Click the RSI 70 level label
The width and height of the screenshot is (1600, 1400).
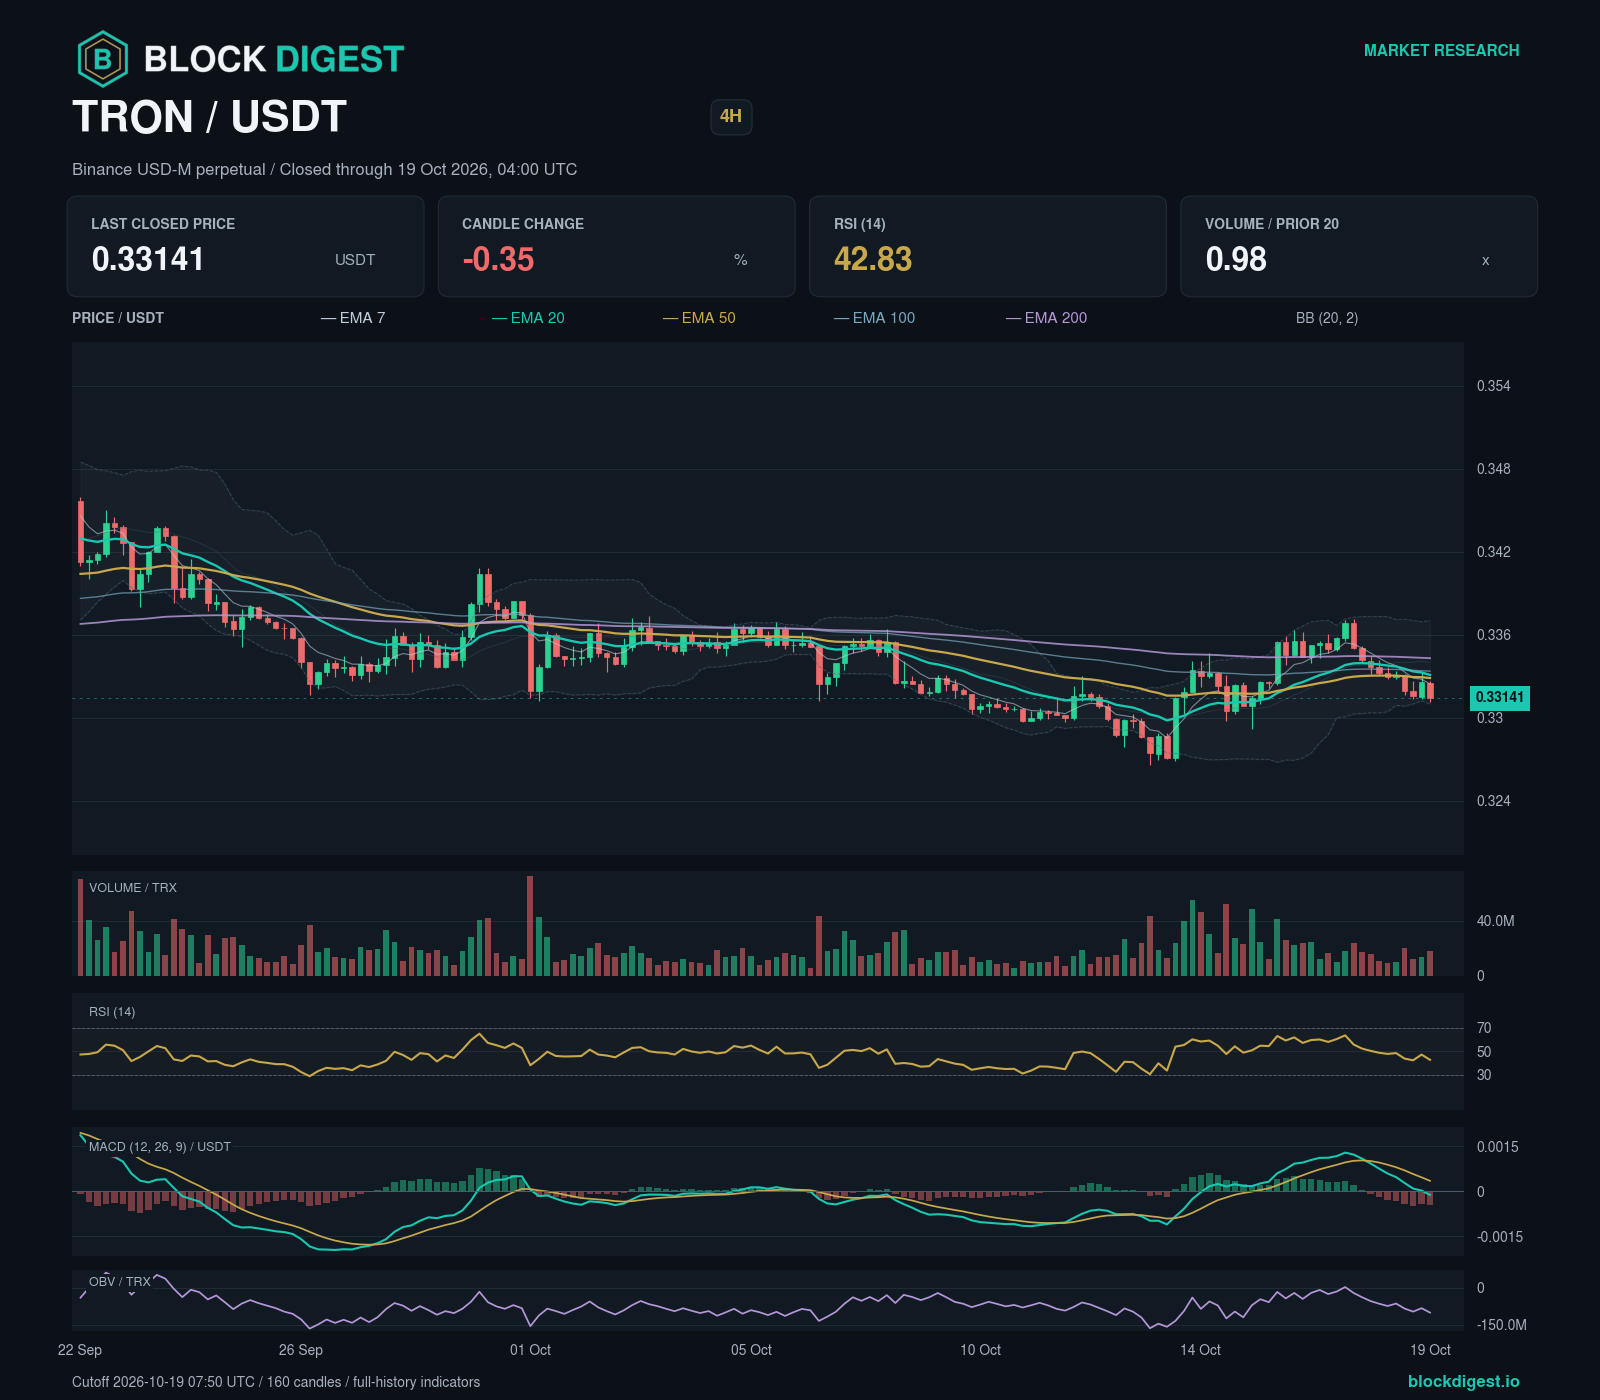1484,1028
